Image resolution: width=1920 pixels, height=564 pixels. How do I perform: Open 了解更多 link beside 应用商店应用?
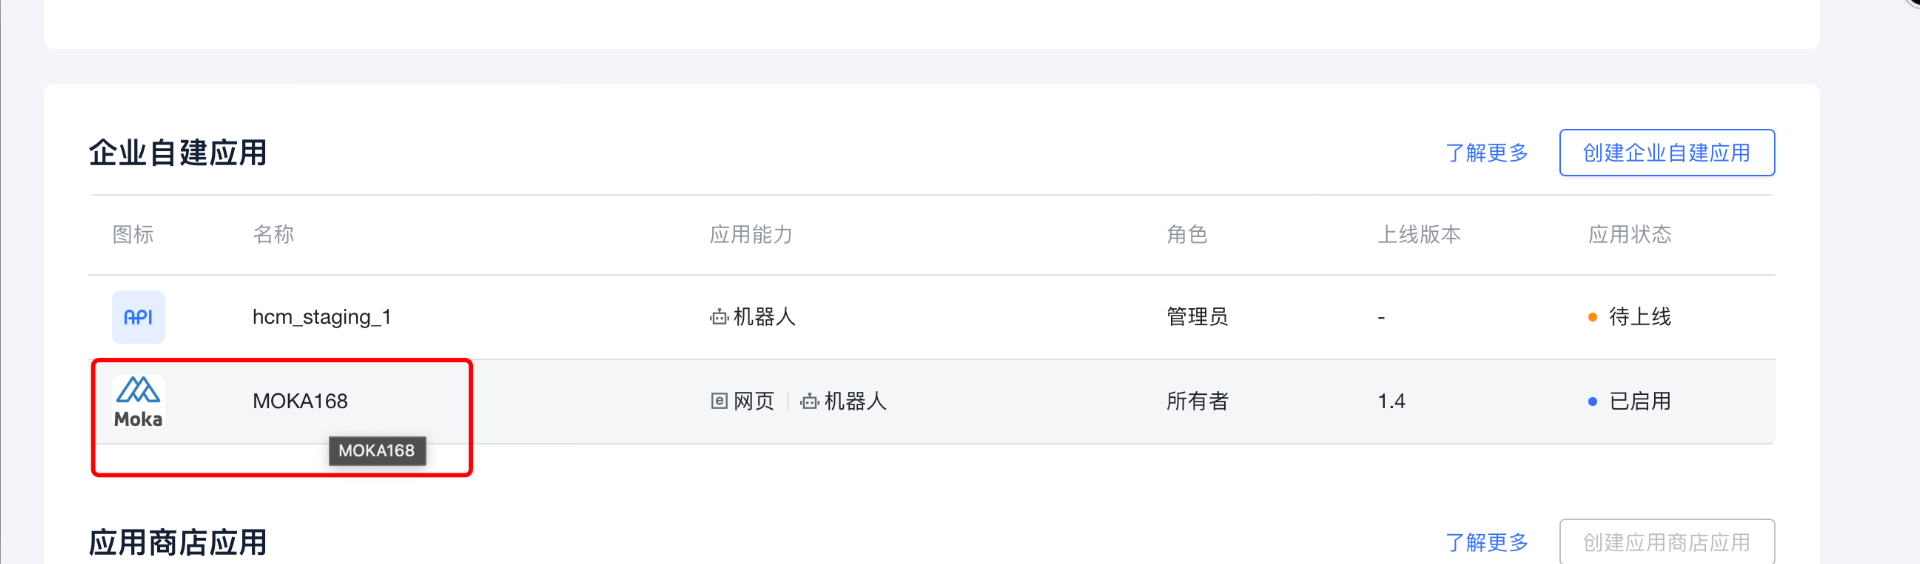point(1486,542)
